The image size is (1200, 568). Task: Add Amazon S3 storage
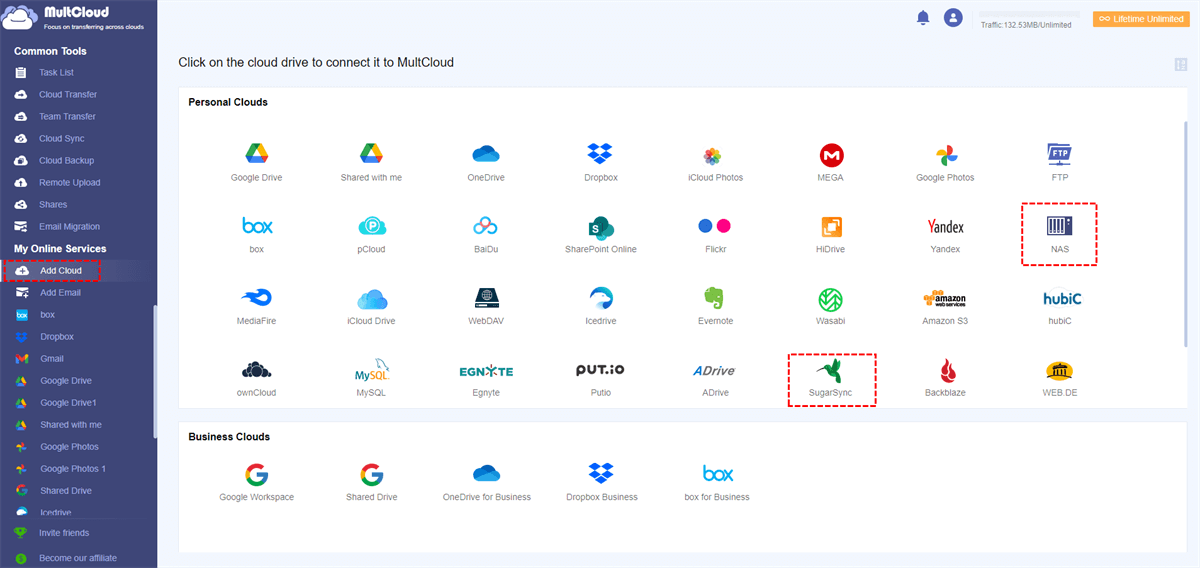click(x=945, y=298)
